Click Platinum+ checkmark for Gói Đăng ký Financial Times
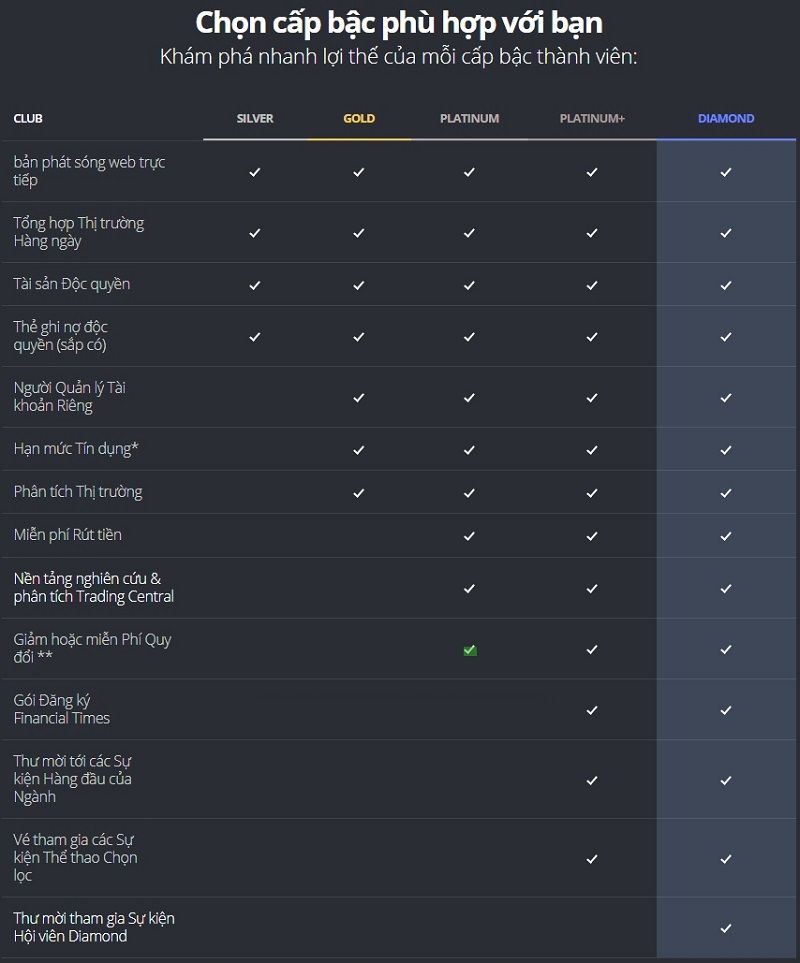The image size is (800, 963). 592,710
